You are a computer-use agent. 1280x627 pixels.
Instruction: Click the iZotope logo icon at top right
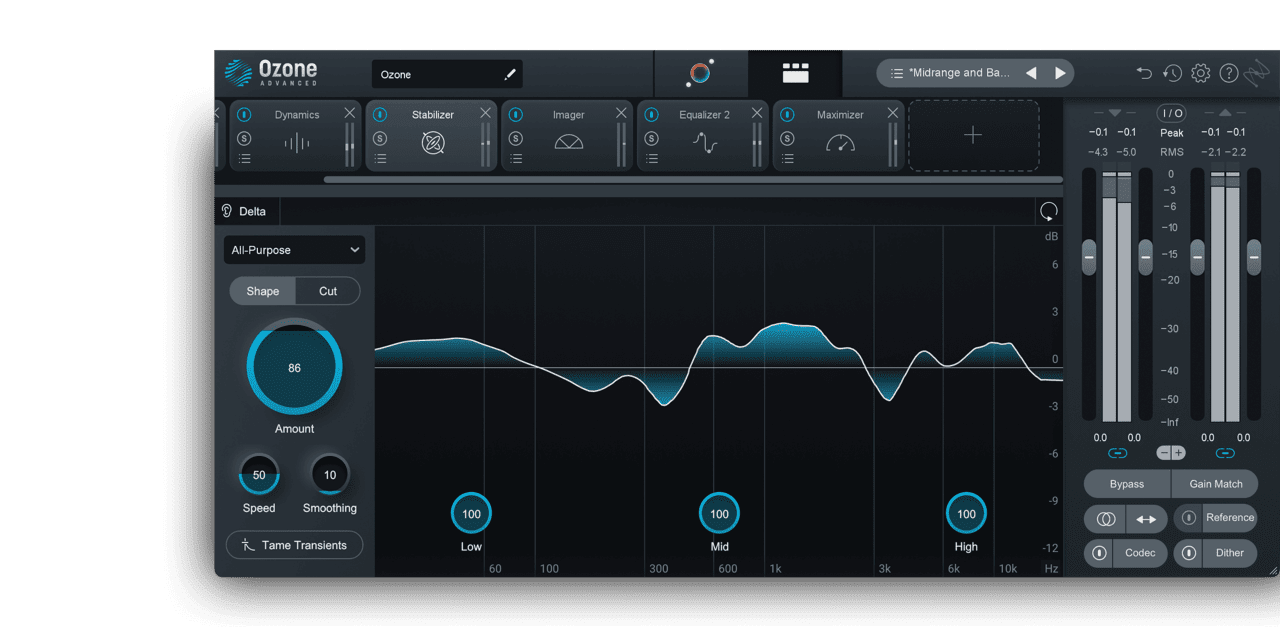1256,73
